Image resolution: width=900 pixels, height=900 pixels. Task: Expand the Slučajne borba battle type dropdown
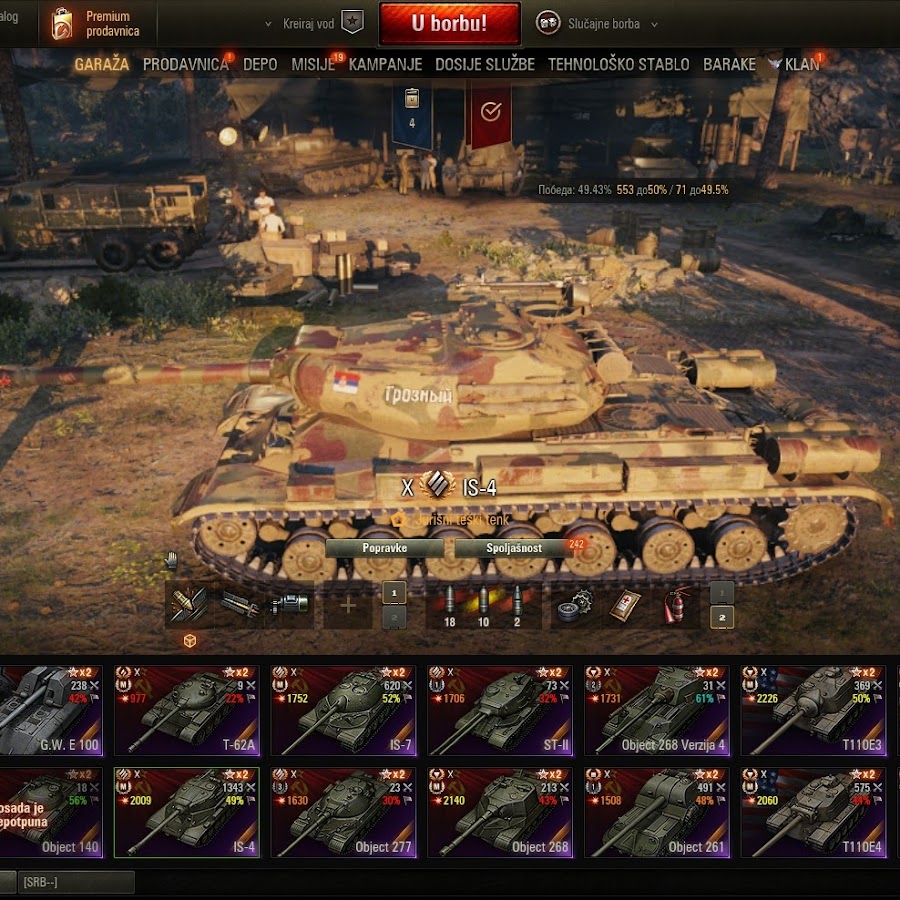point(654,24)
